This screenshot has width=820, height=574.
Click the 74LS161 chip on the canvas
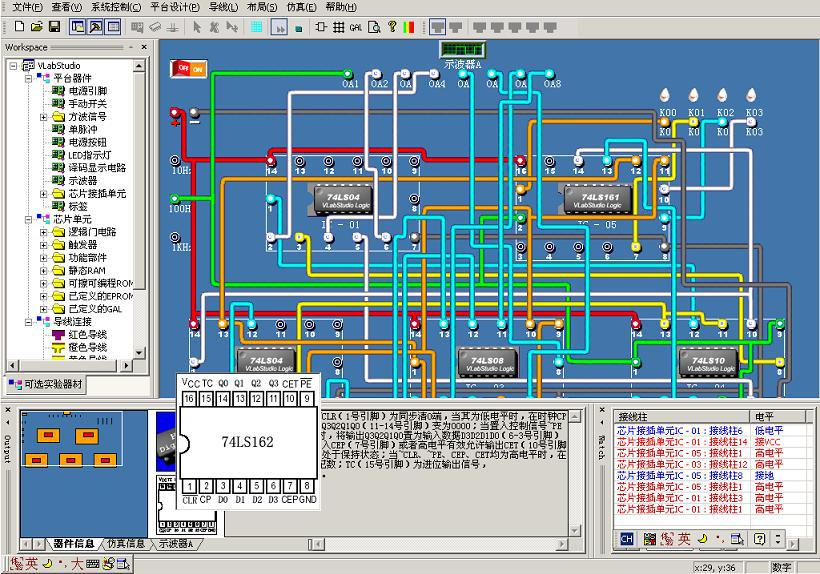598,200
